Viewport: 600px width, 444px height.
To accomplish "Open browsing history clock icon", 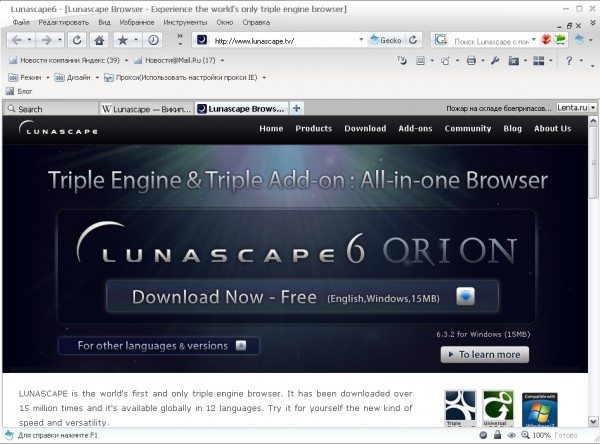I will click(x=153, y=40).
